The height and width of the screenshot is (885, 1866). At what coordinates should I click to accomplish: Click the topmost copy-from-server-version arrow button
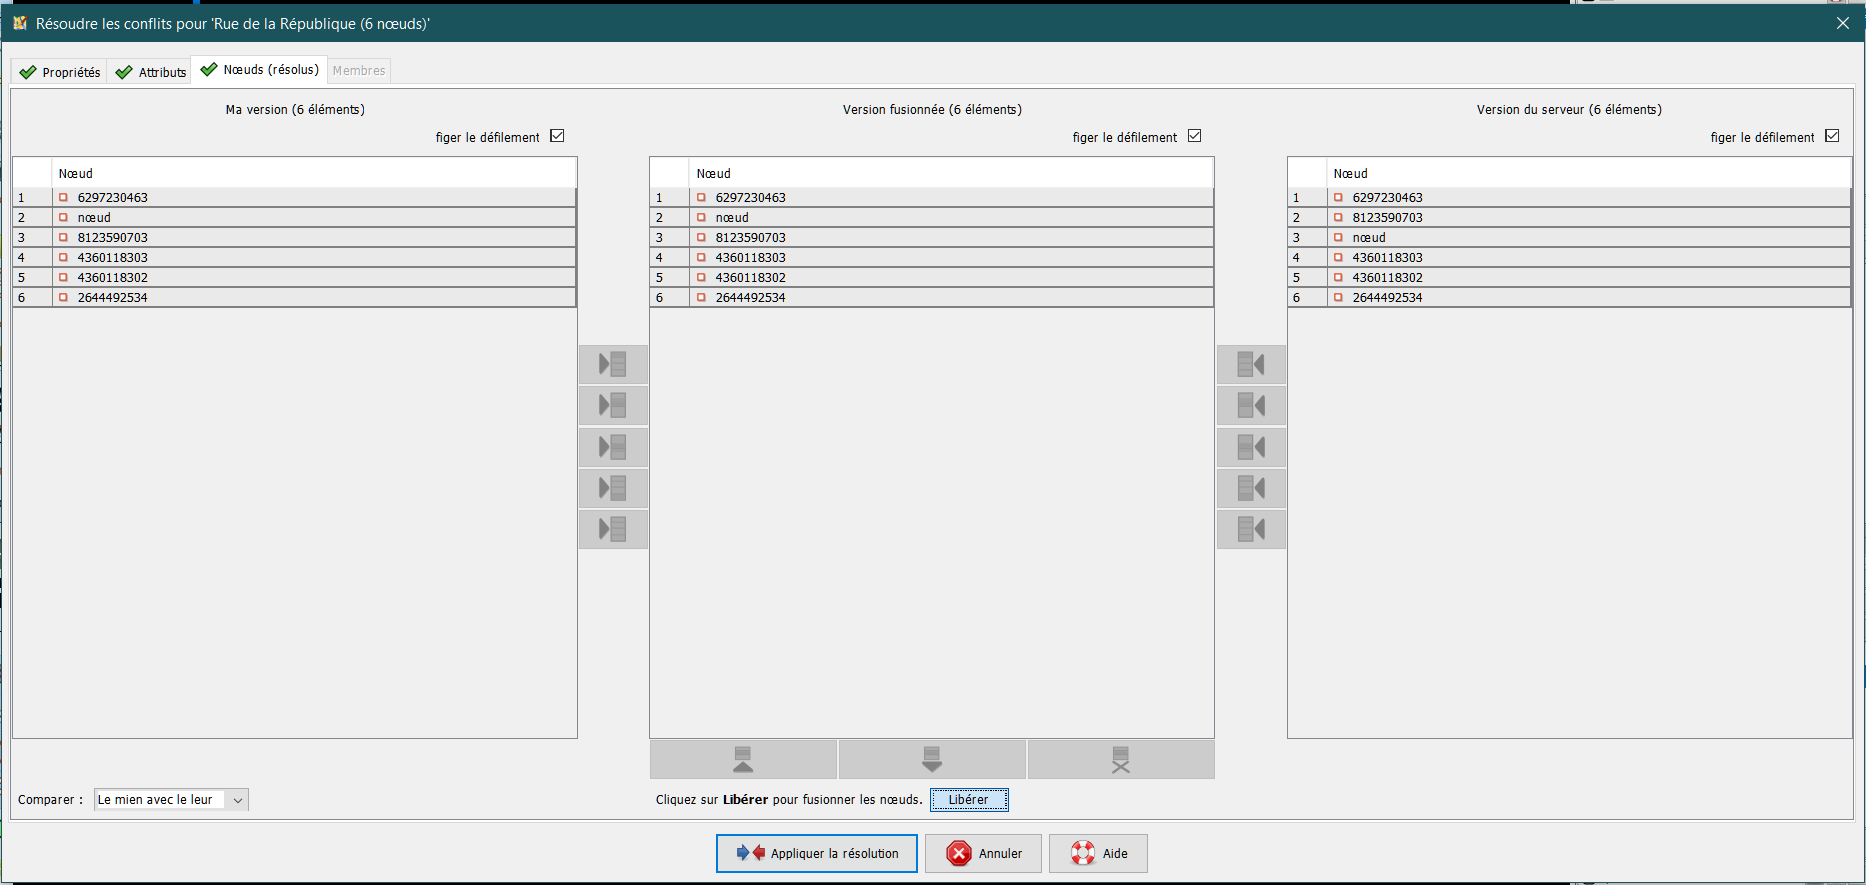1251,364
